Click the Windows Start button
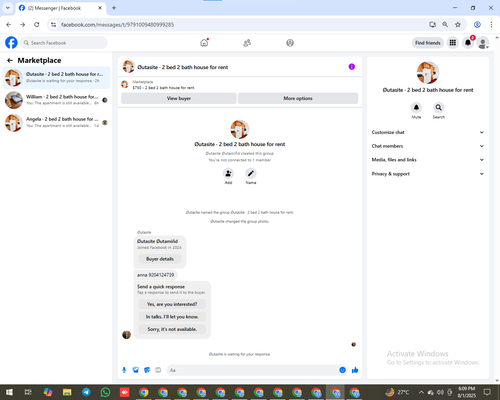The width and height of the screenshot is (500, 400). click(x=9, y=392)
